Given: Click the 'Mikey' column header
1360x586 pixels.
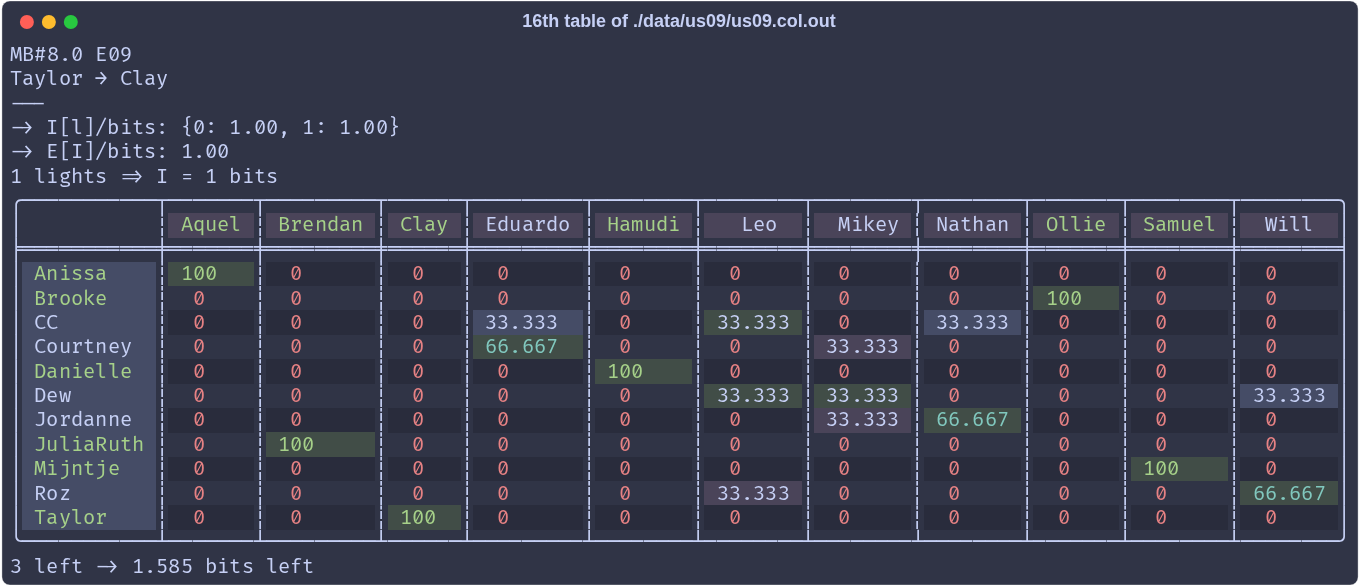Looking at the screenshot, I should click(x=862, y=225).
